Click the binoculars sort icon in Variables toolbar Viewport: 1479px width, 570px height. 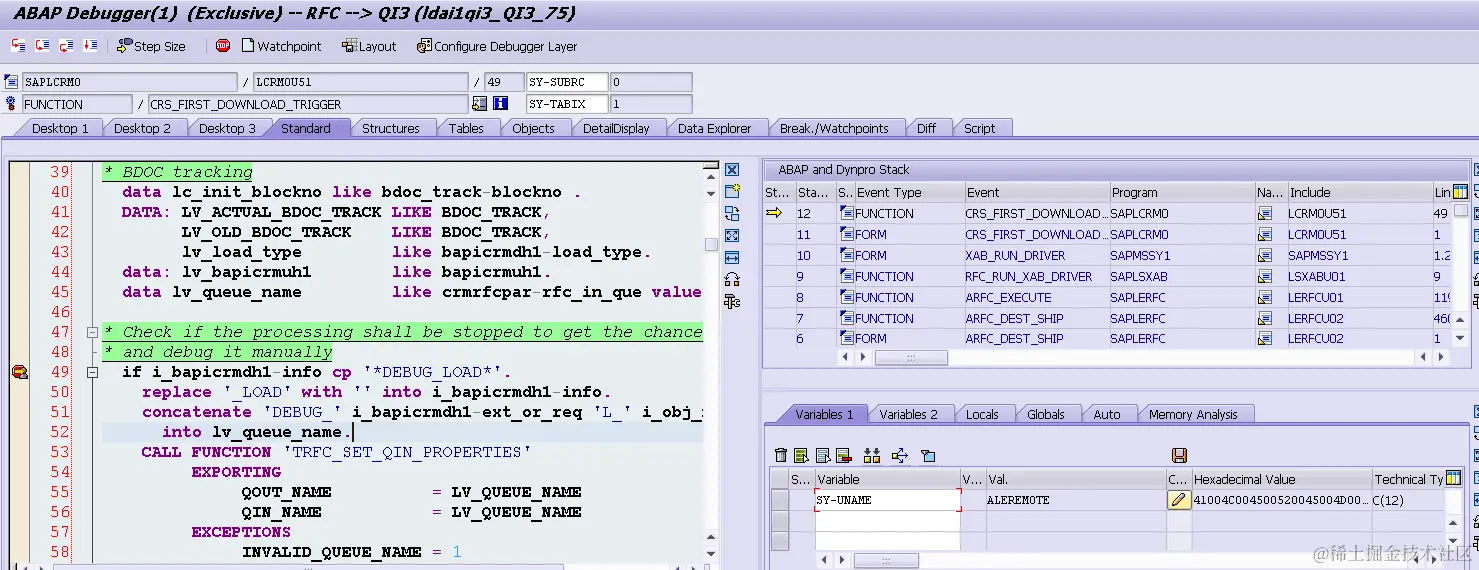pyautogui.click(x=872, y=456)
